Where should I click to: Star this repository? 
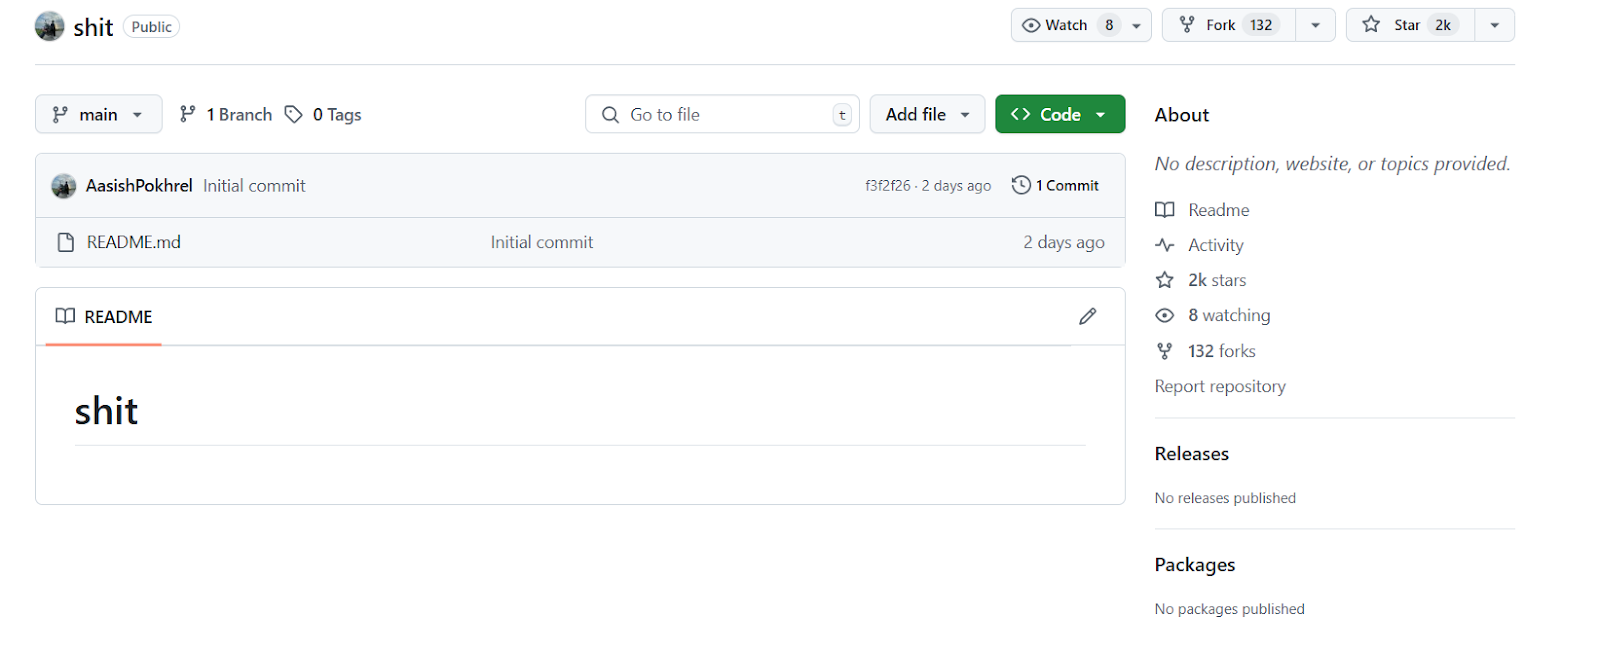tap(1410, 25)
